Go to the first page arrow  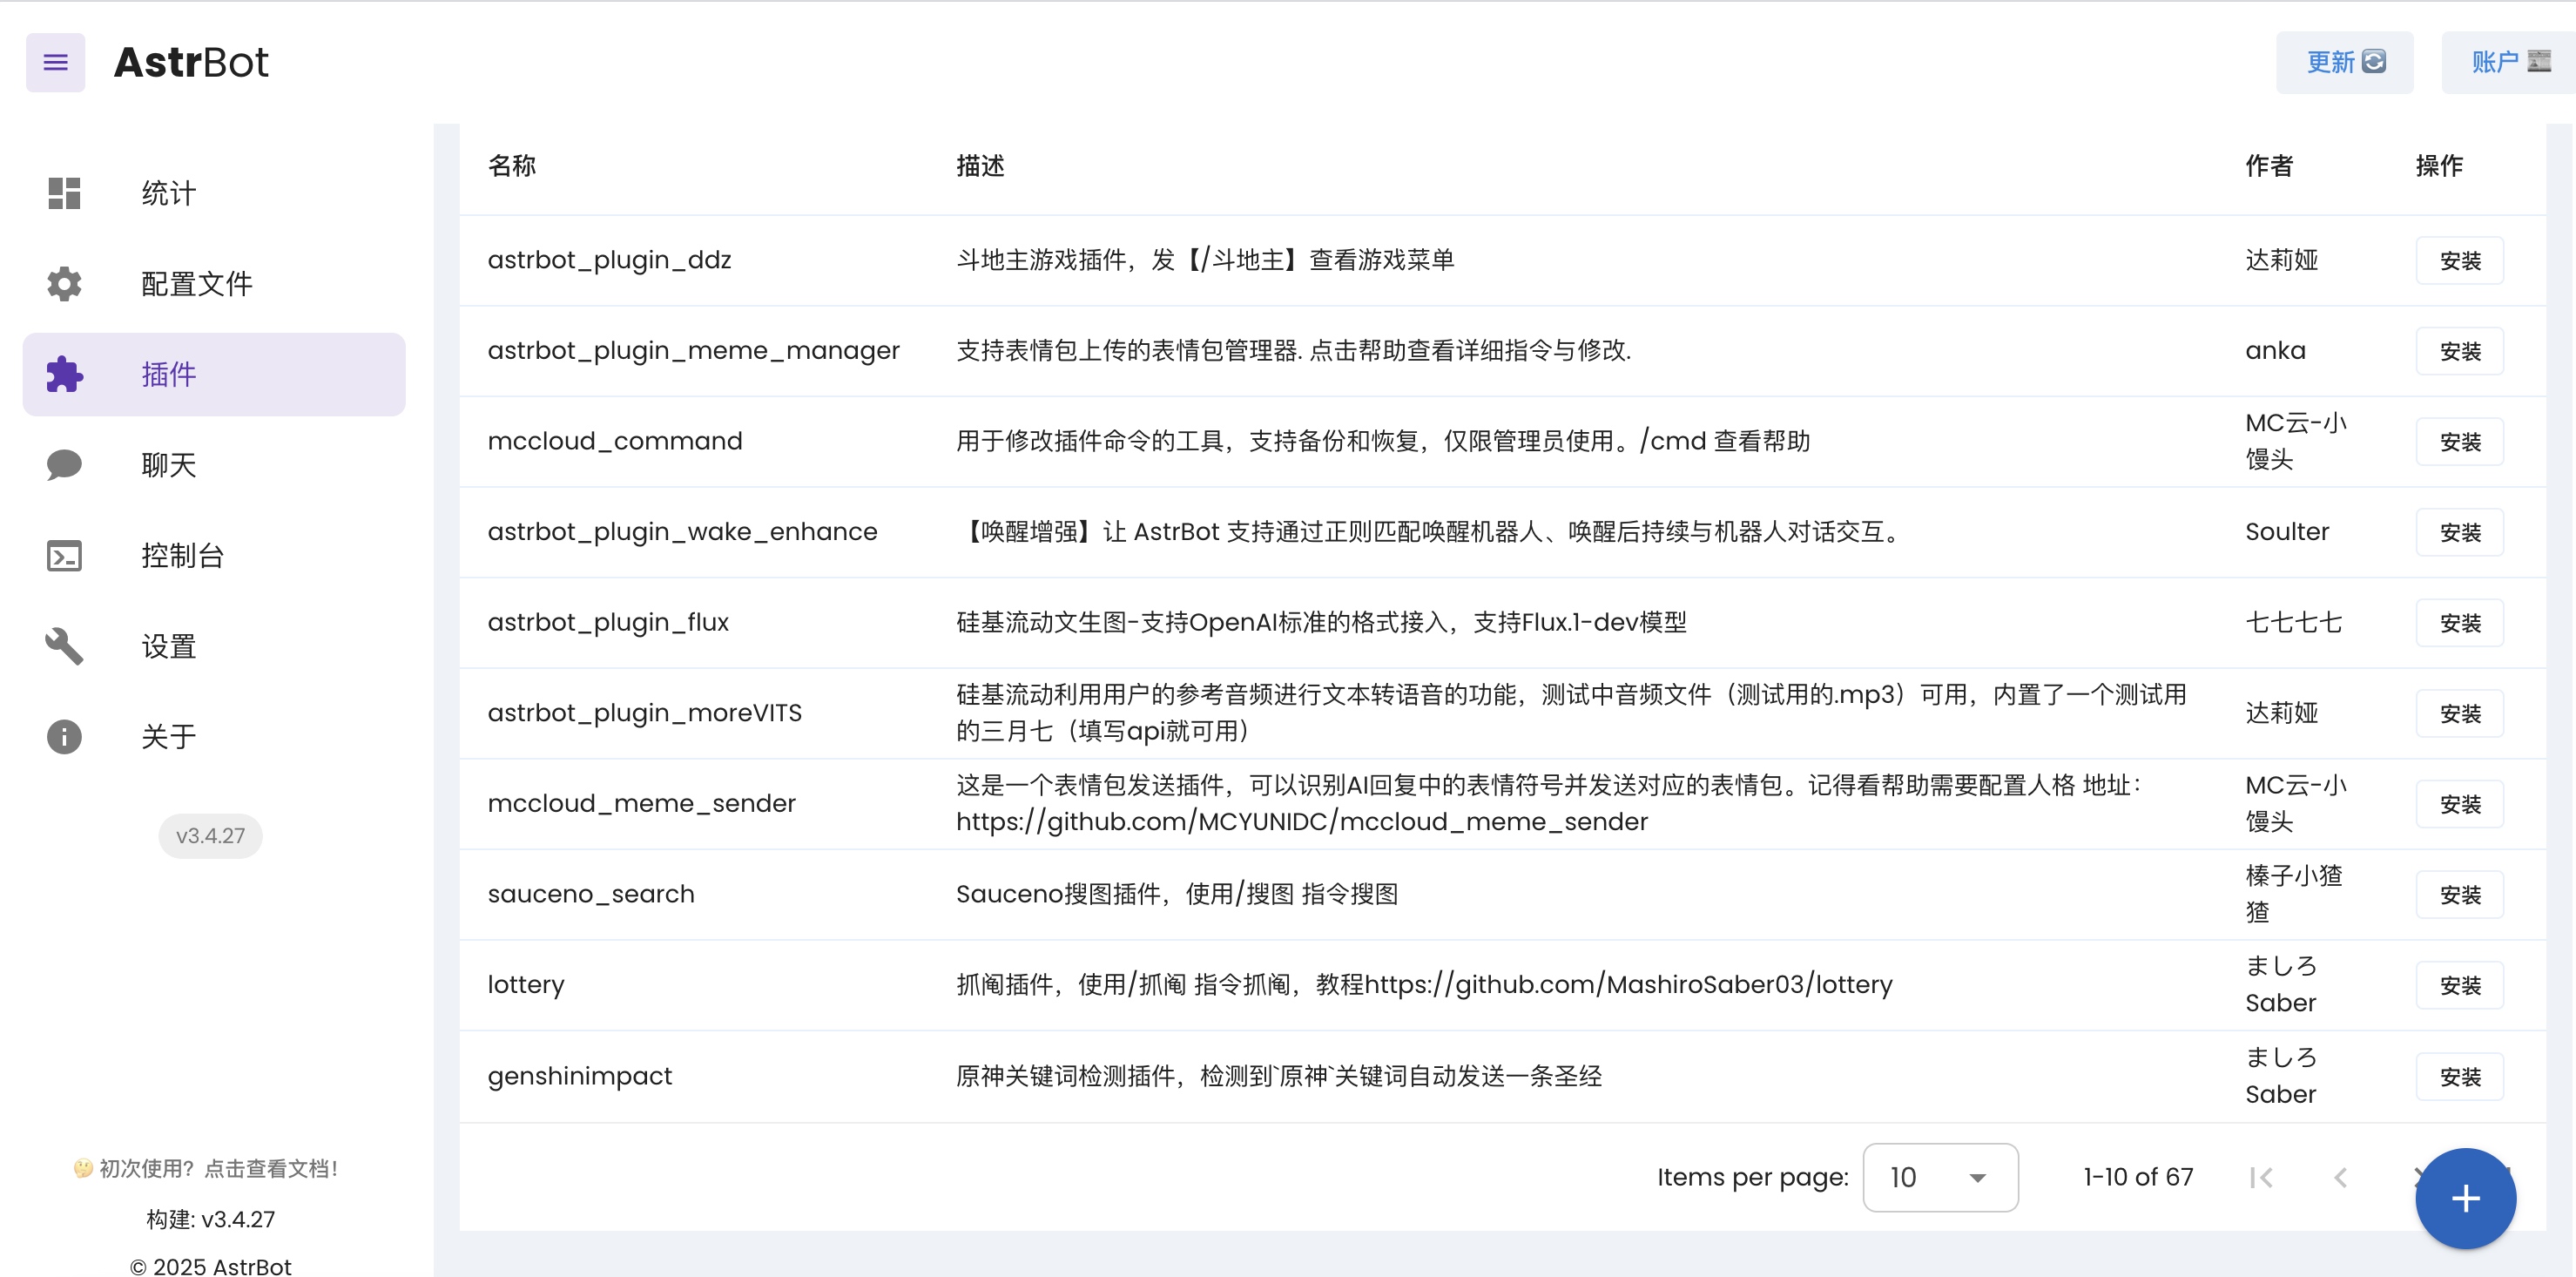pos(2261,1177)
